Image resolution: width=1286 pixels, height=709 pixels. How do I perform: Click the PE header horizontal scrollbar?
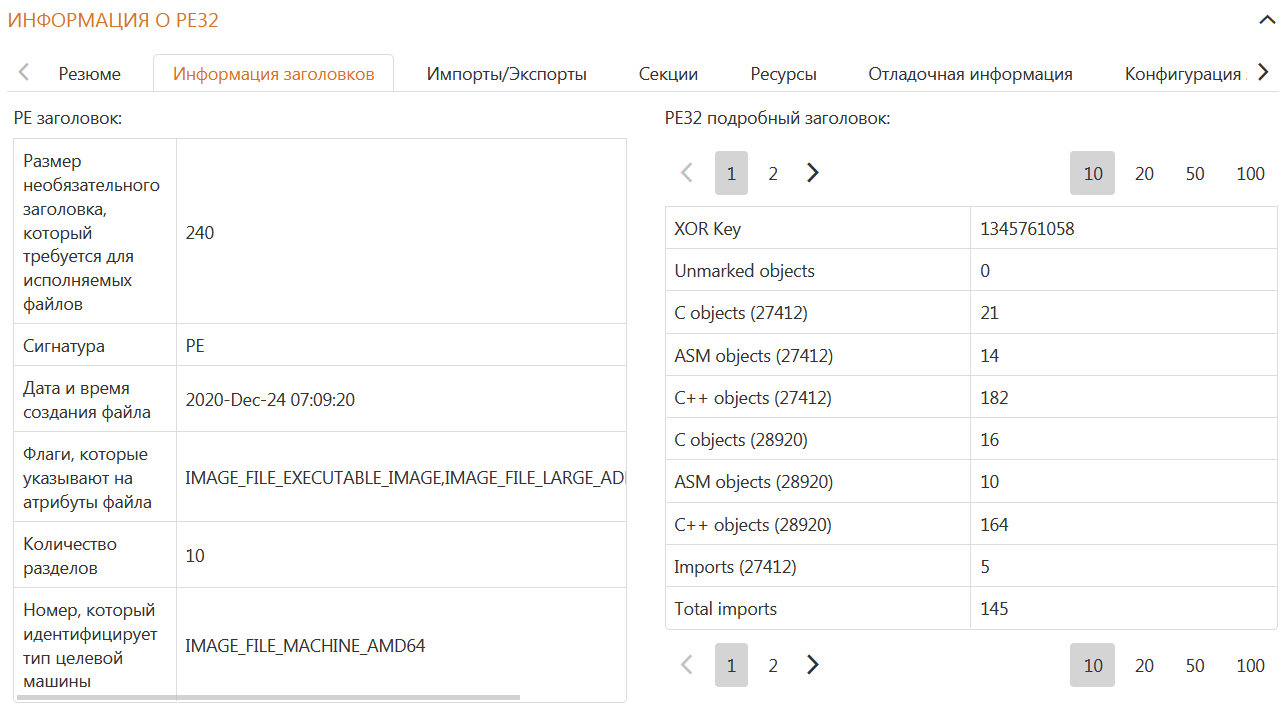coord(268,697)
